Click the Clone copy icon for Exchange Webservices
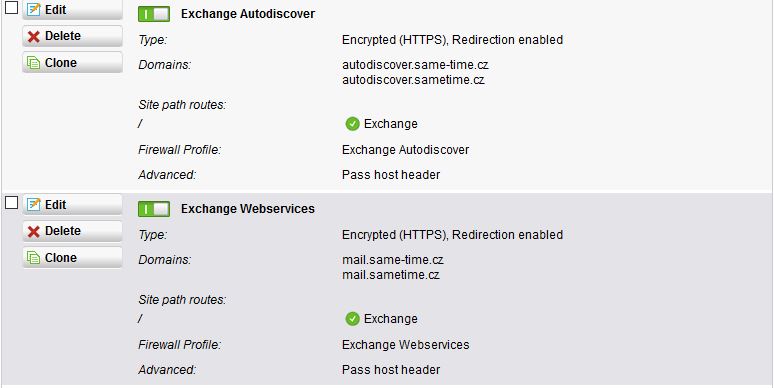The width and height of the screenshot is (774, 388). [x=34, y=258]
